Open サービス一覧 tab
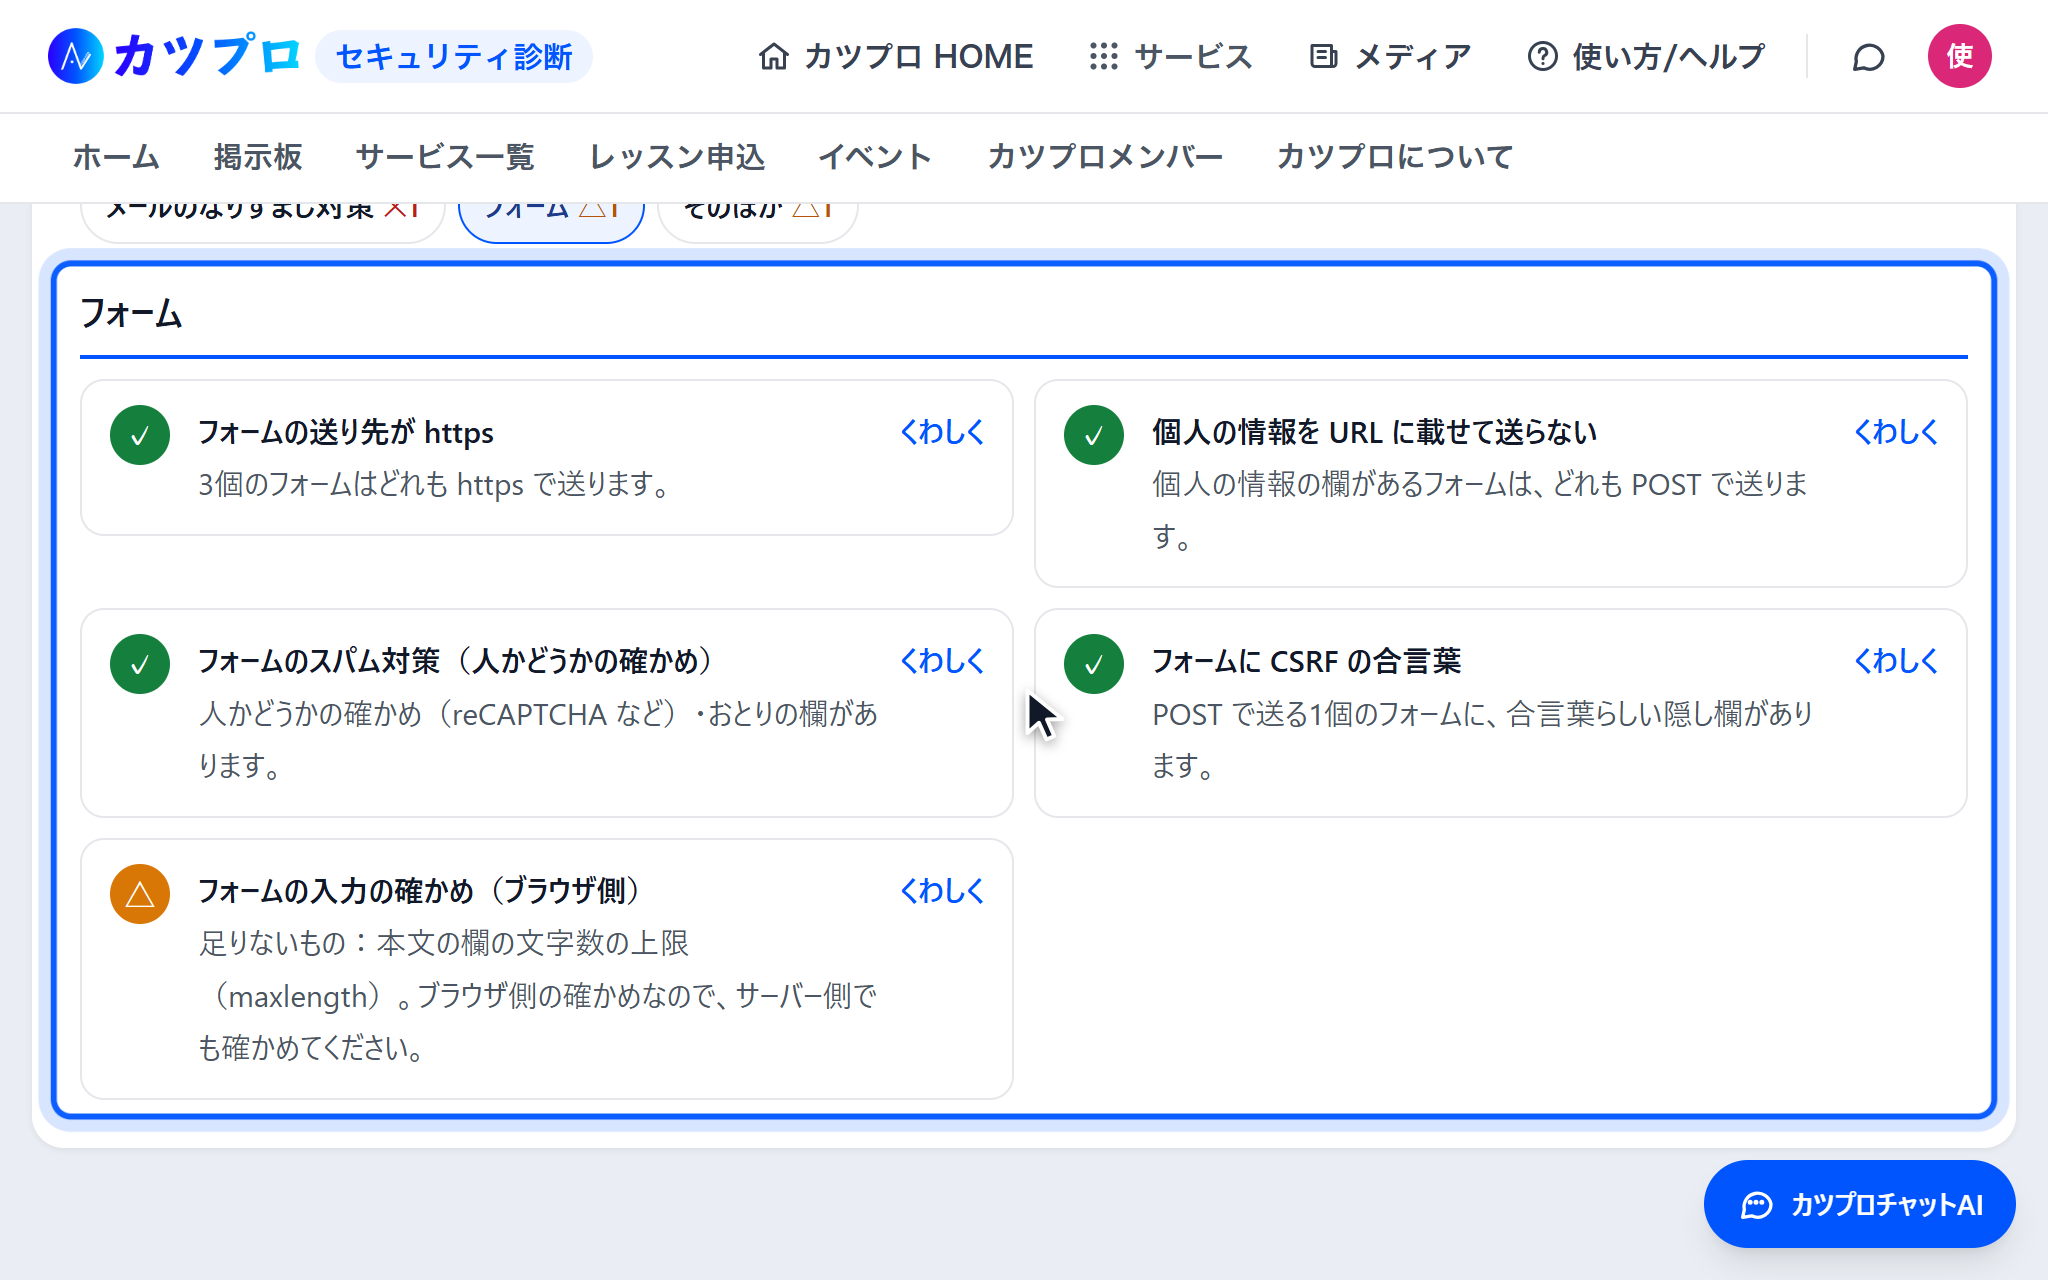This screenshot has height=1280, width=2048. coord(445,157)
